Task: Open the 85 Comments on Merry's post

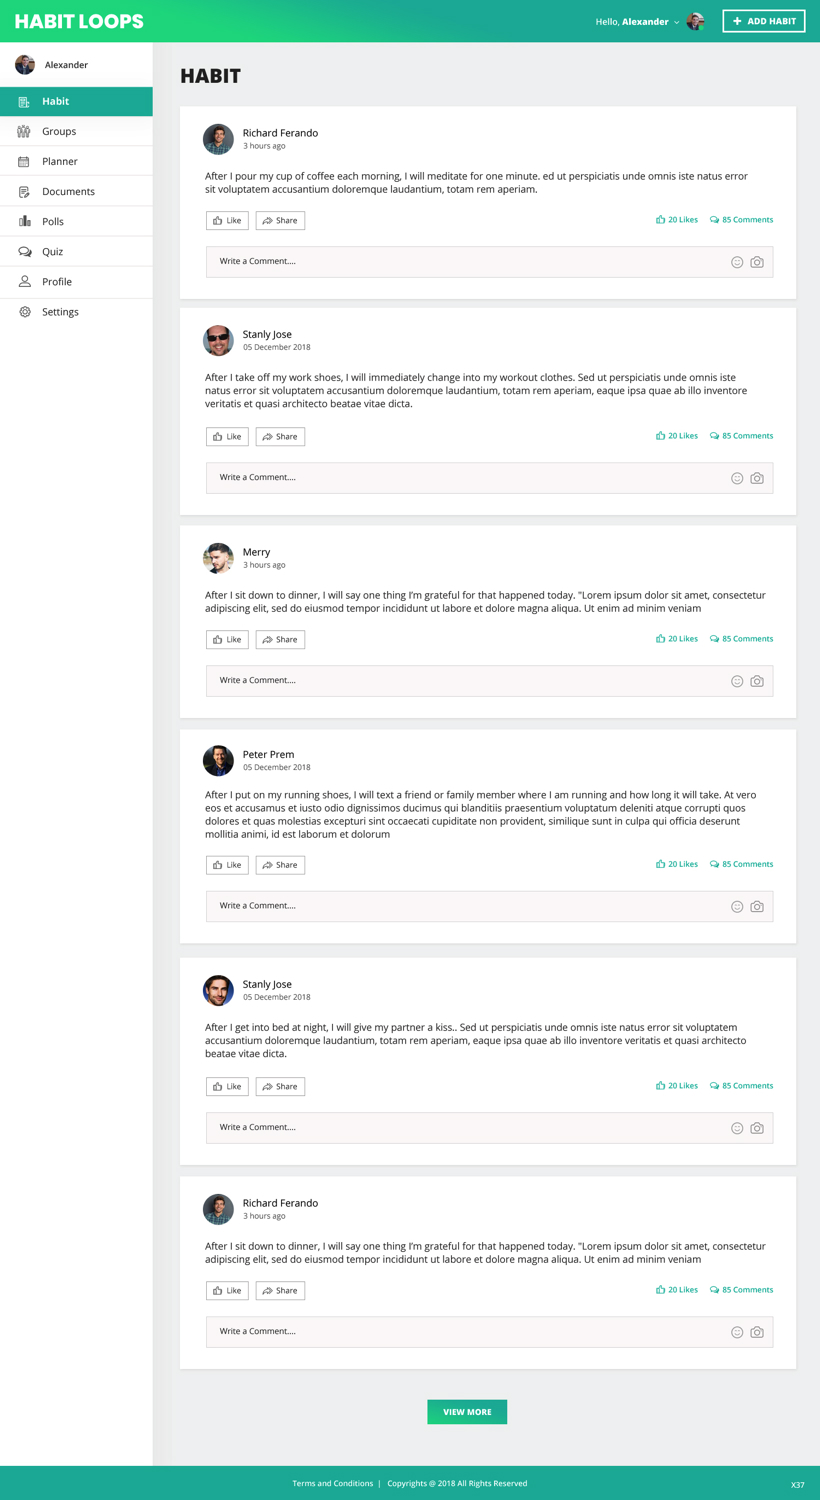Action: click(x=741, y=639)
